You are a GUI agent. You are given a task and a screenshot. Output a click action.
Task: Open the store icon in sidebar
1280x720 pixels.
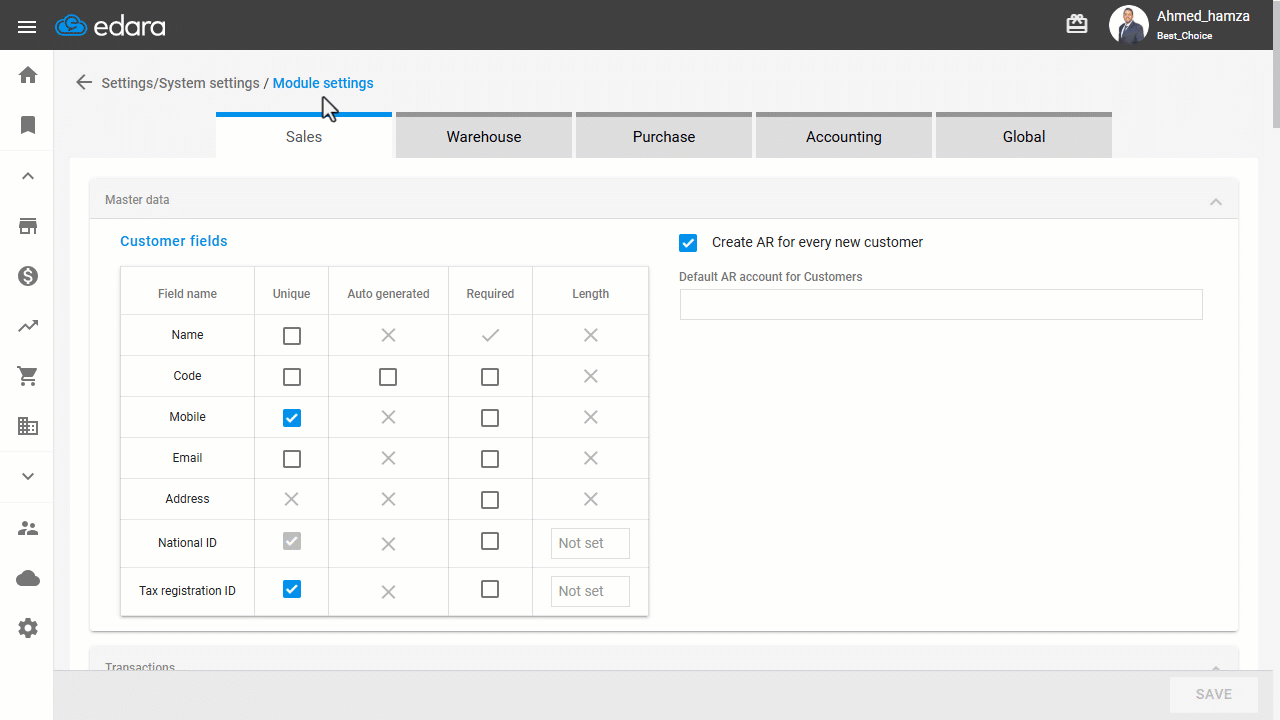click(x=28, y=226)
